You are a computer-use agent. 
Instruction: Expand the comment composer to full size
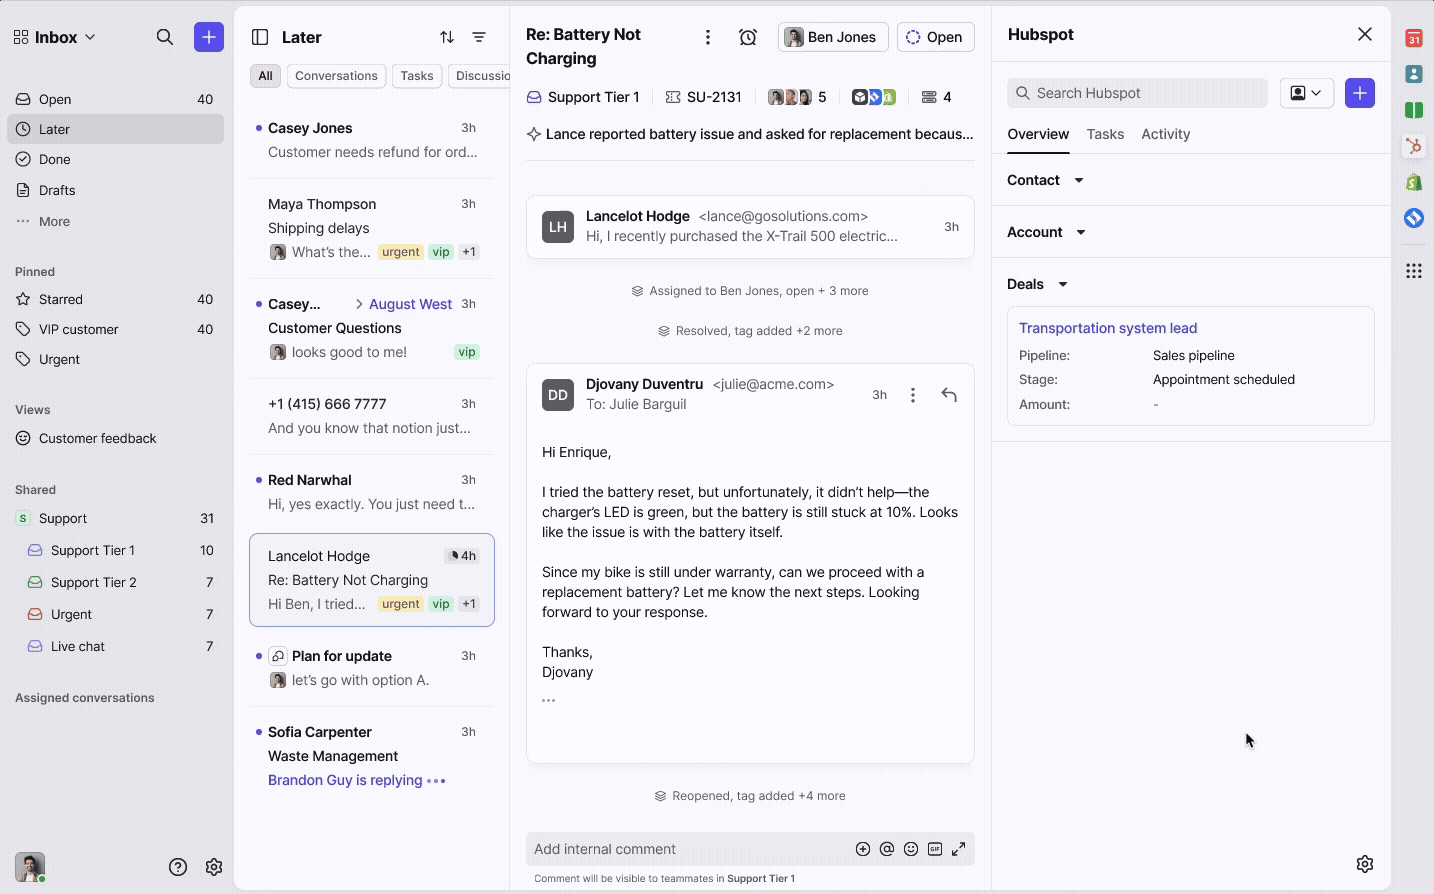[958, 849]
